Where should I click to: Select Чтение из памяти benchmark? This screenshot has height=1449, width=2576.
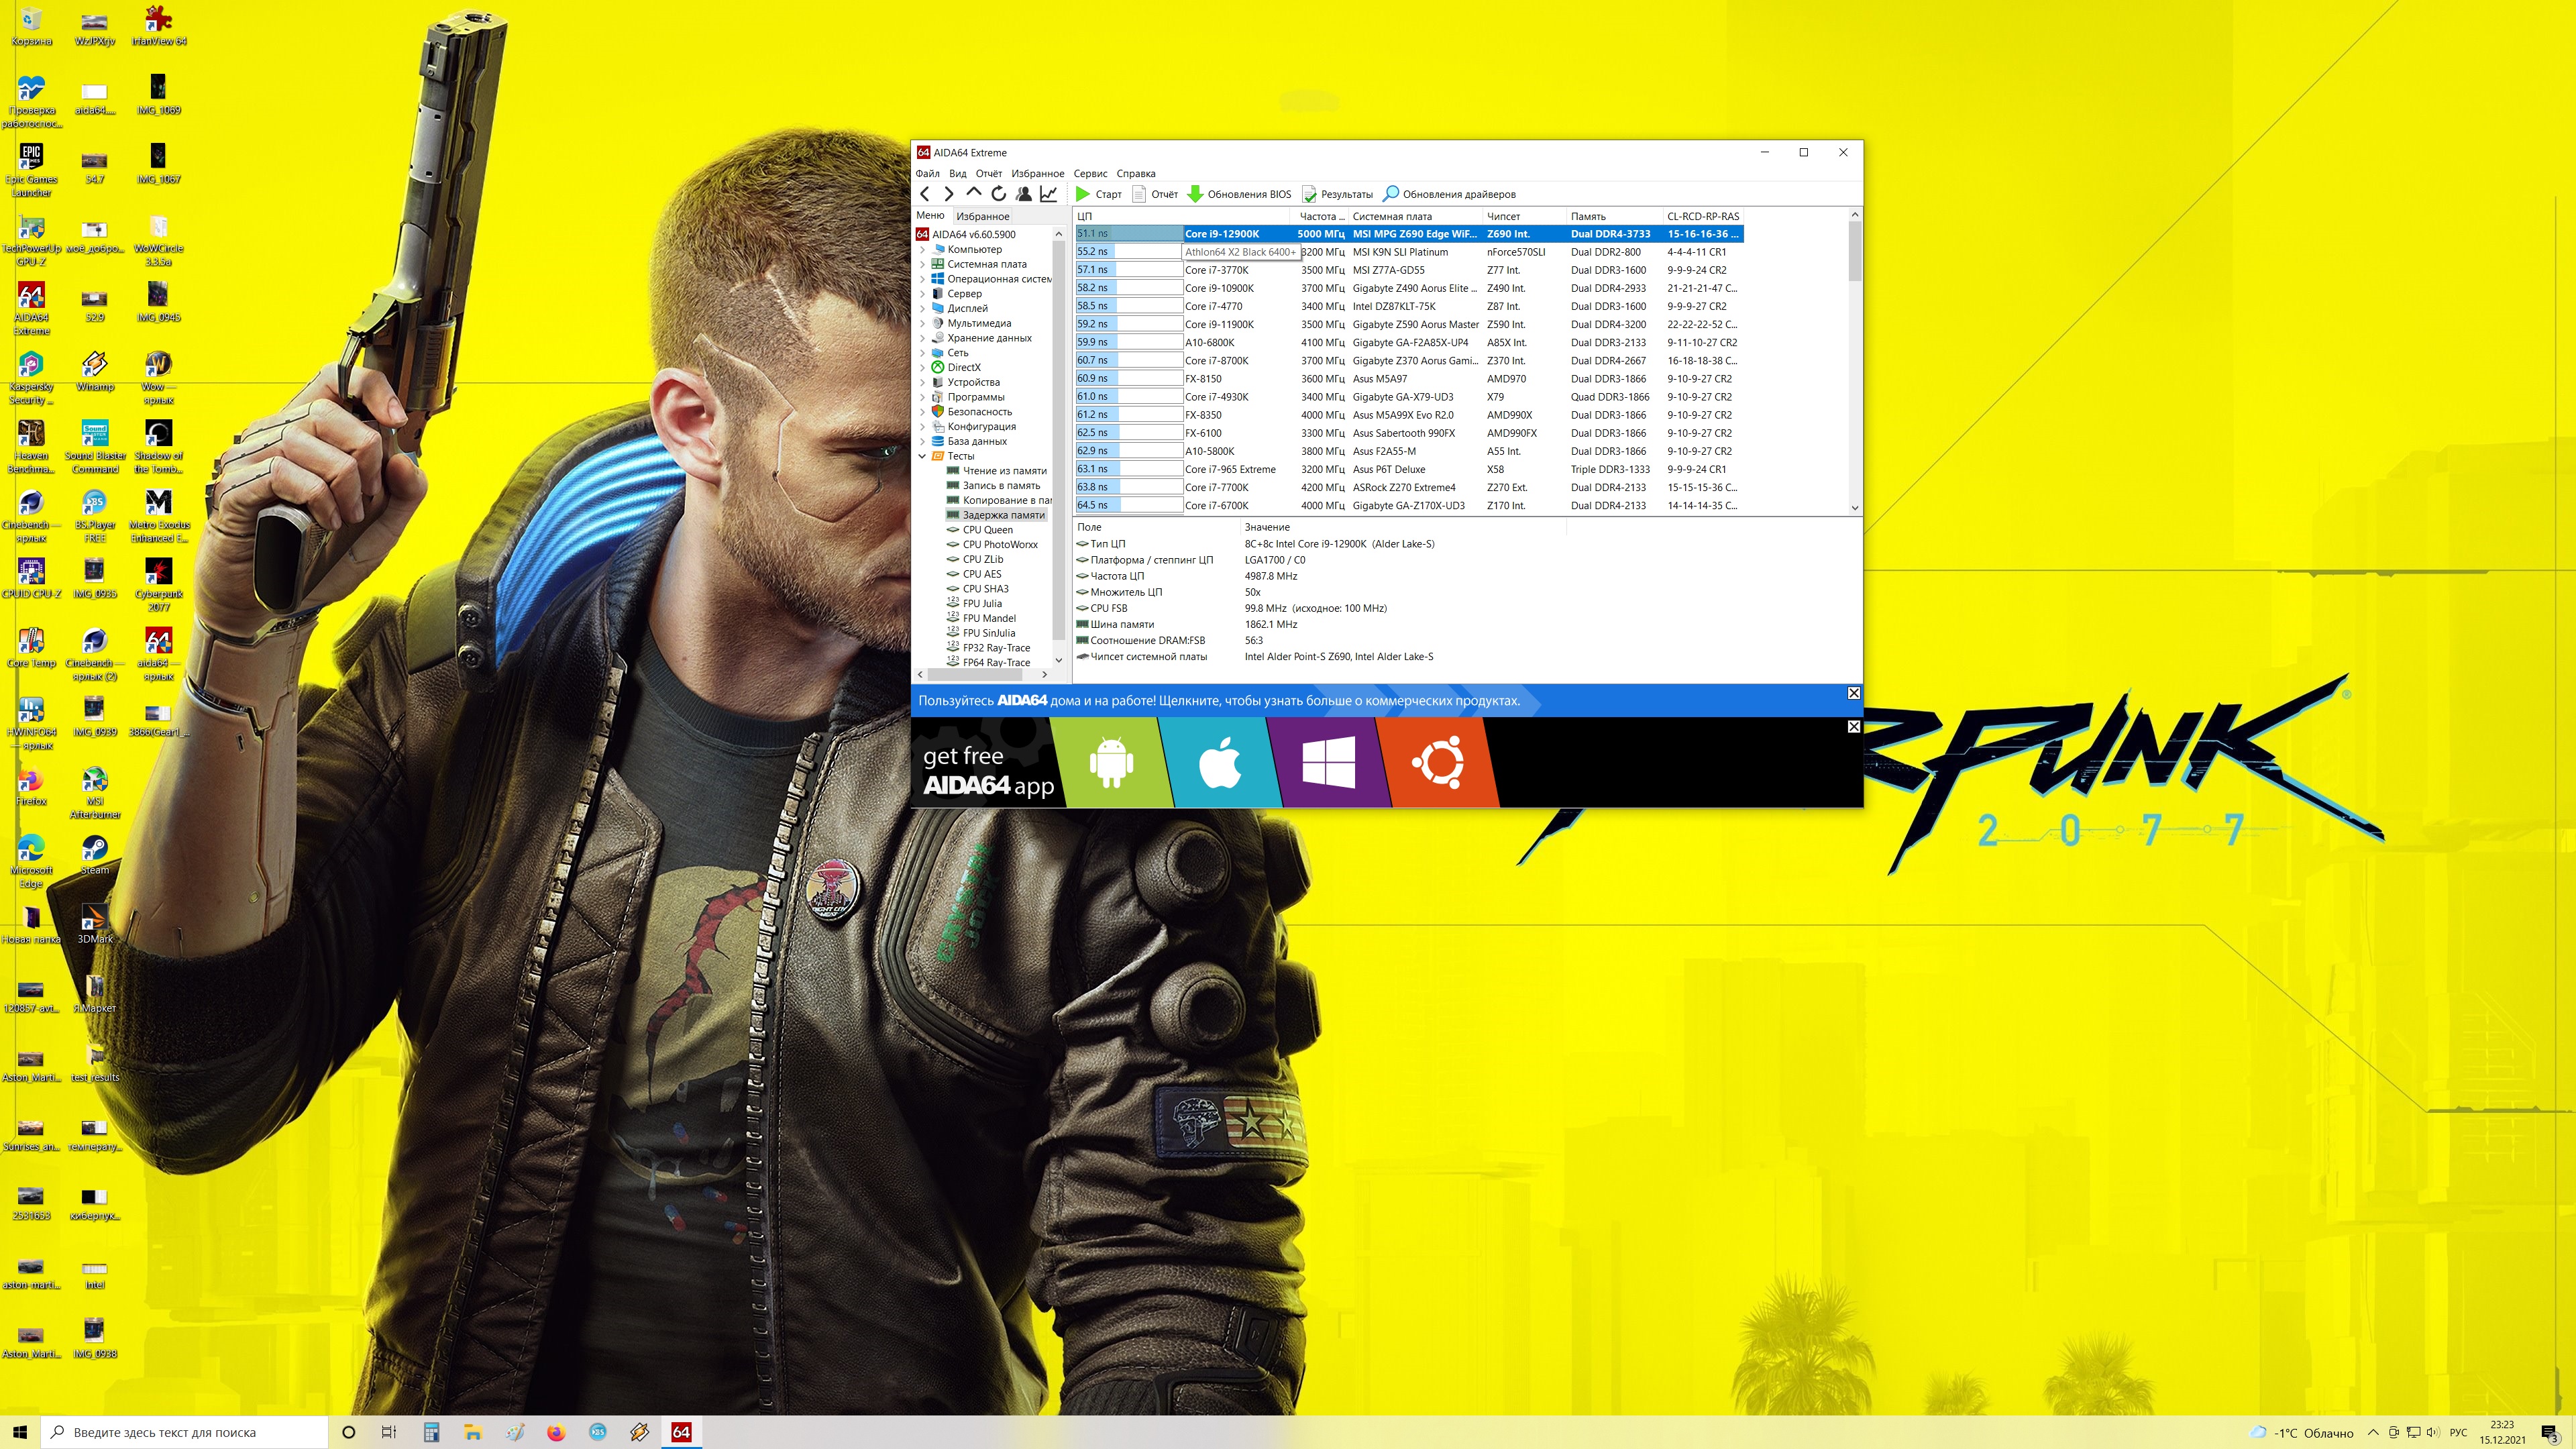1004,471
